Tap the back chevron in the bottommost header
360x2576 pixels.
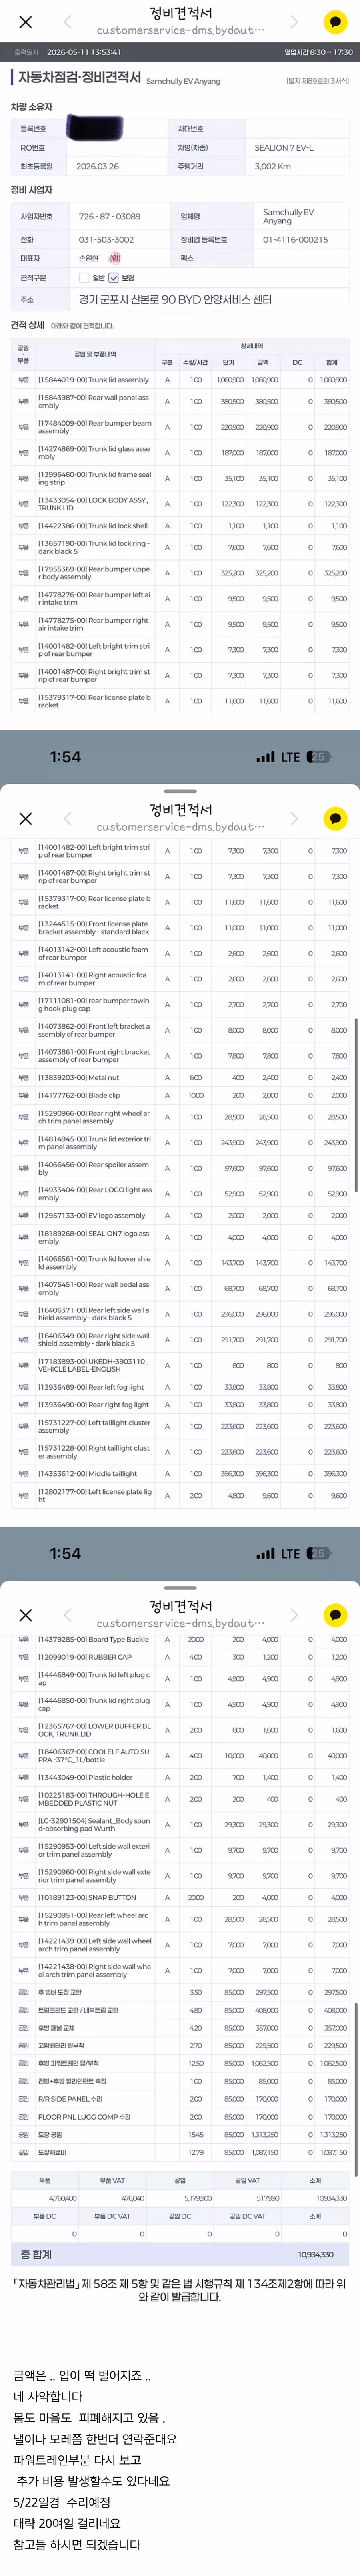68,1615
